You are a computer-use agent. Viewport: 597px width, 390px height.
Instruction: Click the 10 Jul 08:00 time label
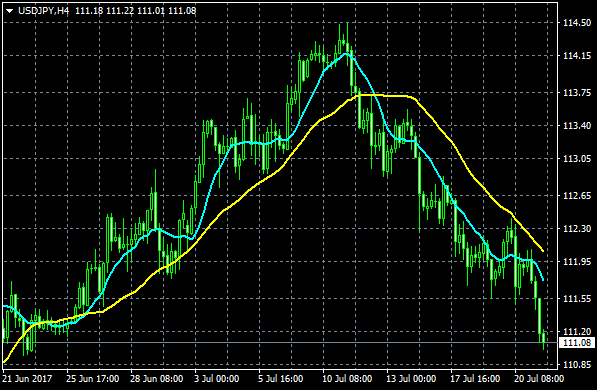point(347,379)
